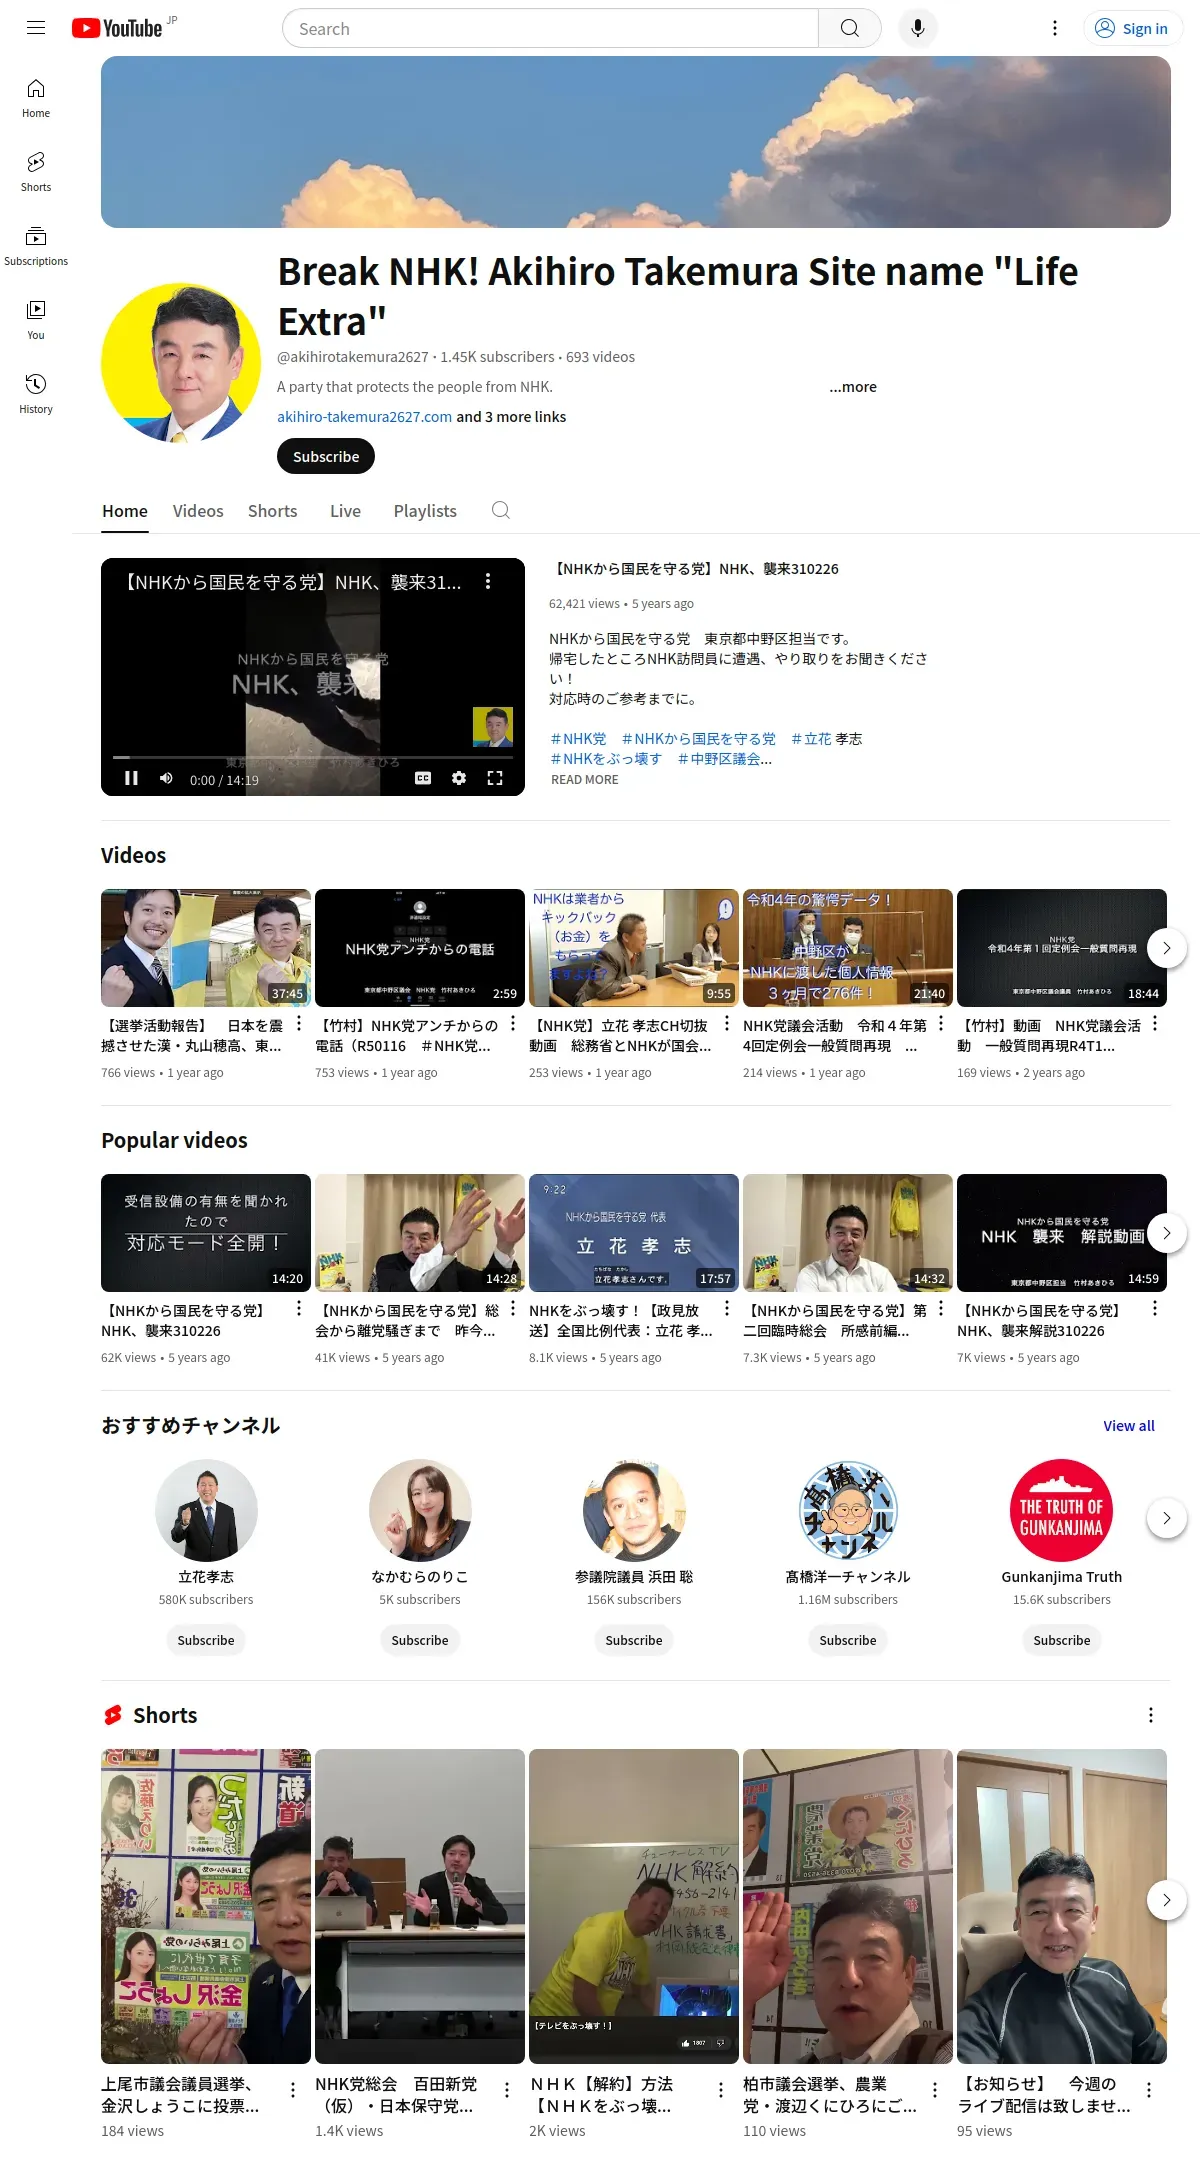
Task: Open menu for 立花孝志CH切抜 video
Action: click(x=726, y=1023)
